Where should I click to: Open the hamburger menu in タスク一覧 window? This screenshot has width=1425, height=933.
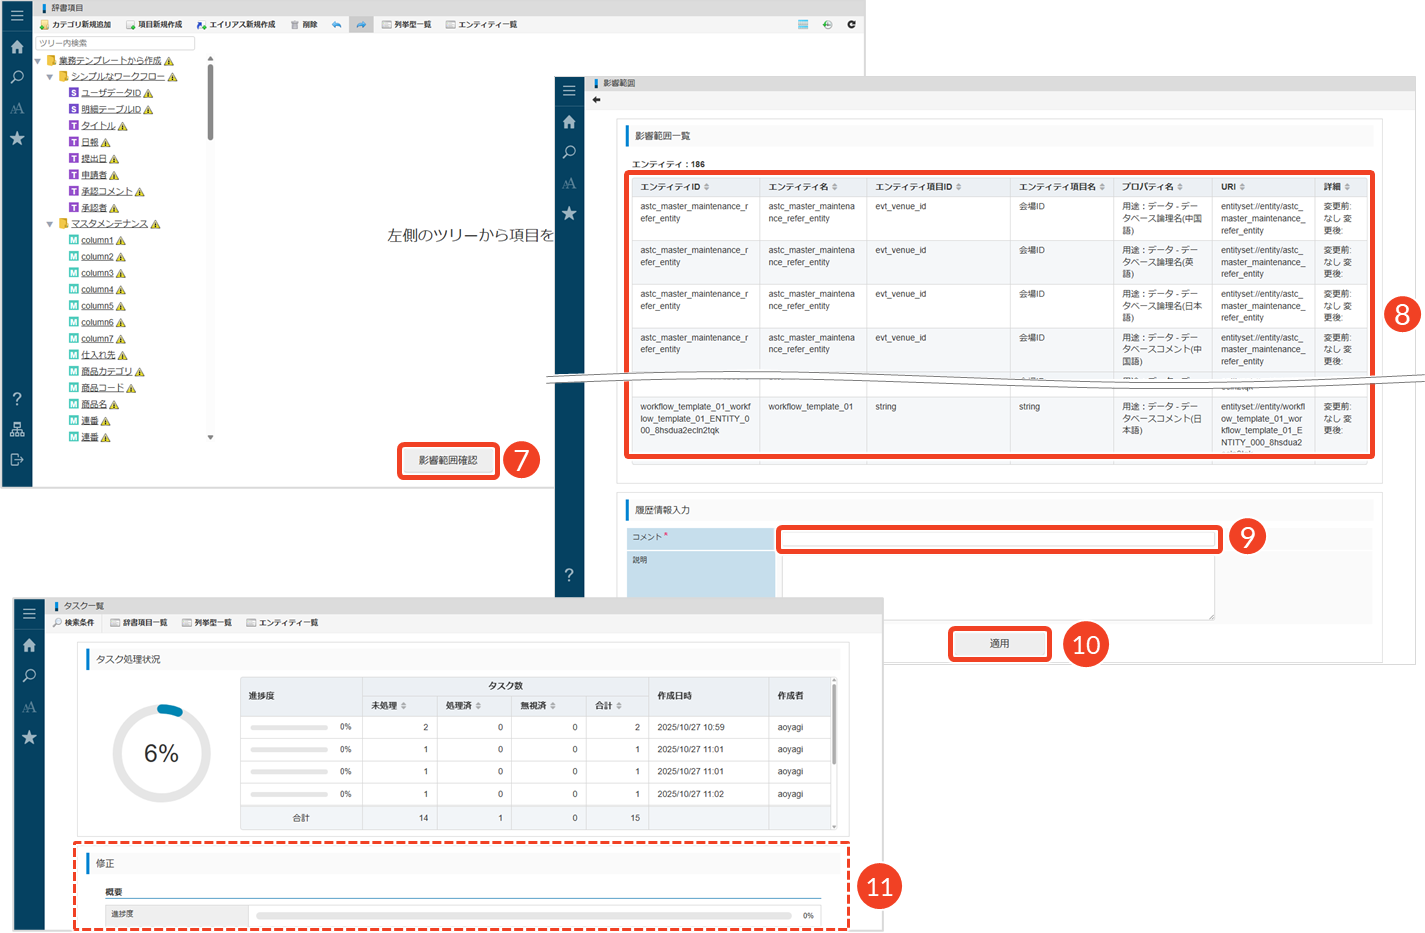[x=29, y=613]
